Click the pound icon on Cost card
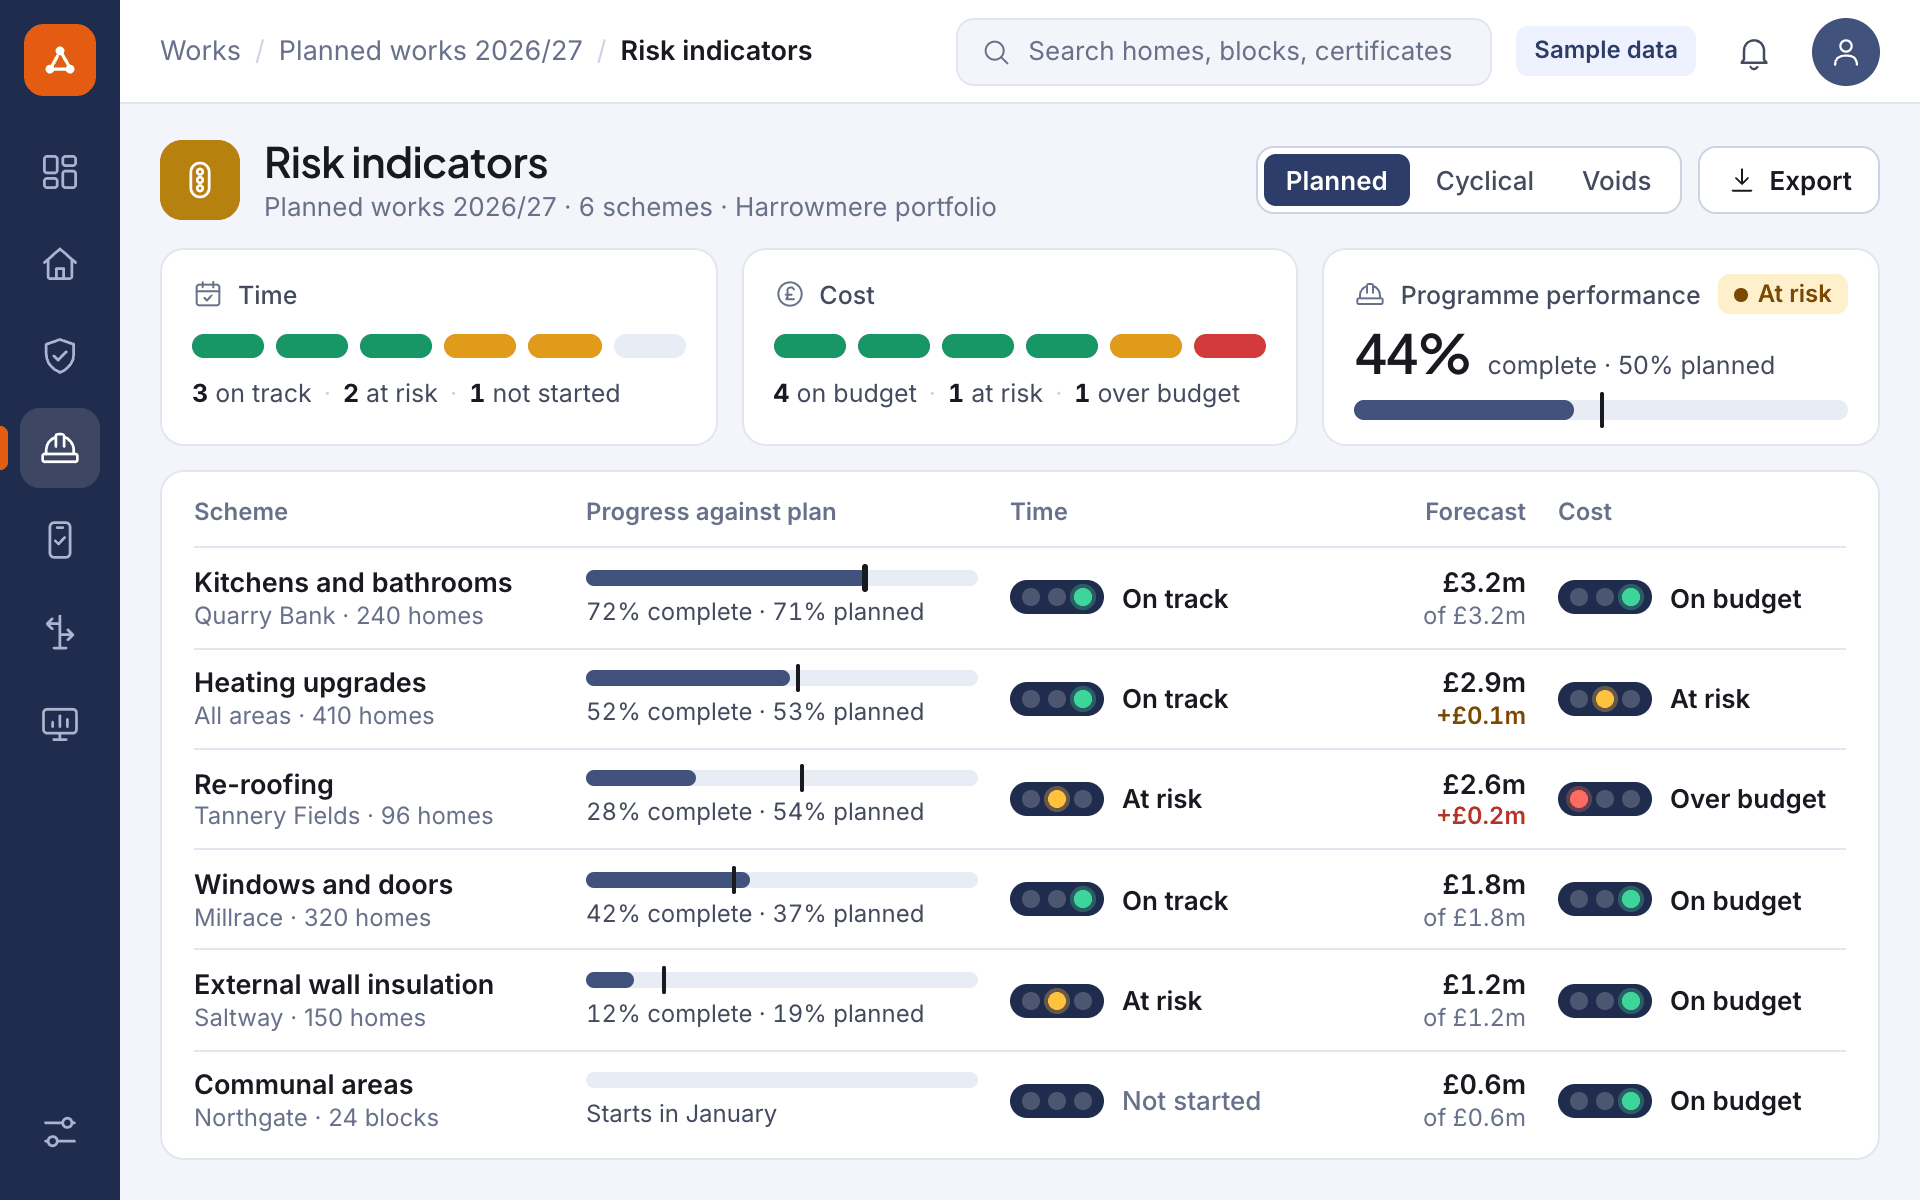Image resolution: width=1920 pixels, height=1200 pixels. [790, 294]
